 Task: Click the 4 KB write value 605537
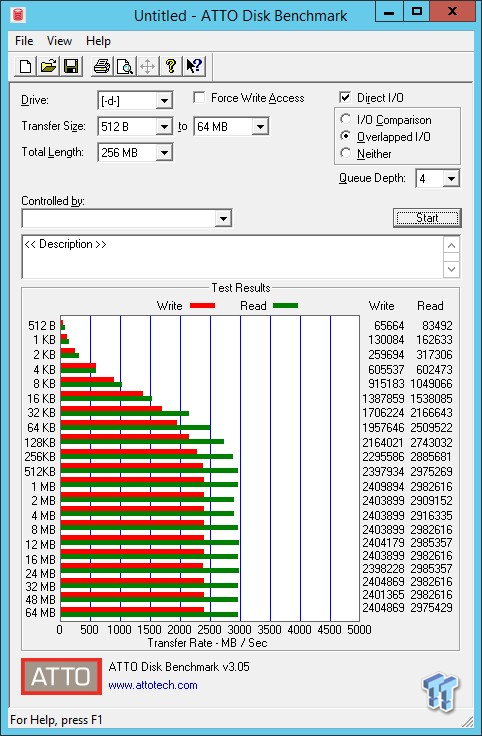(x=386, y=370)
